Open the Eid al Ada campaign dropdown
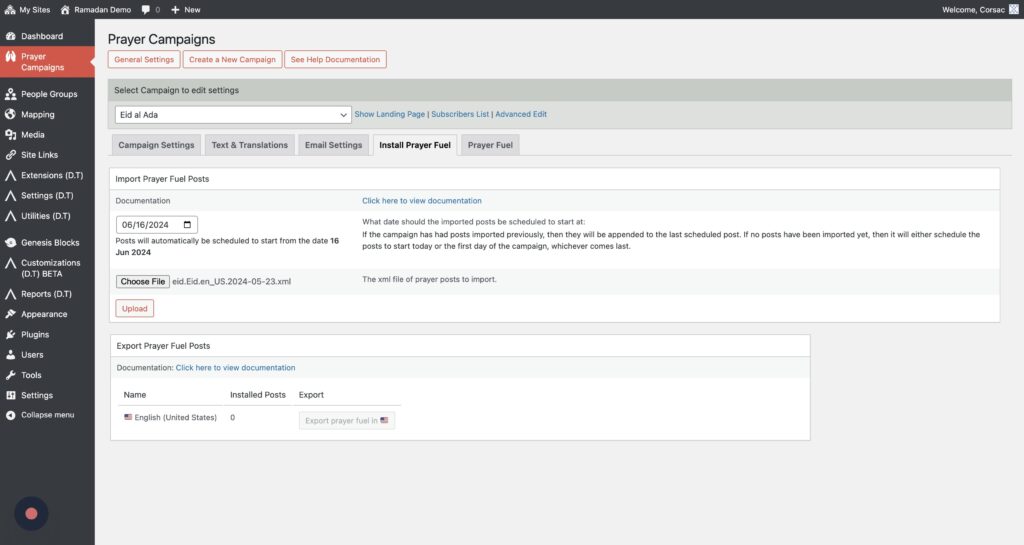Screen dimensions: 1024x545 (232, 115)
